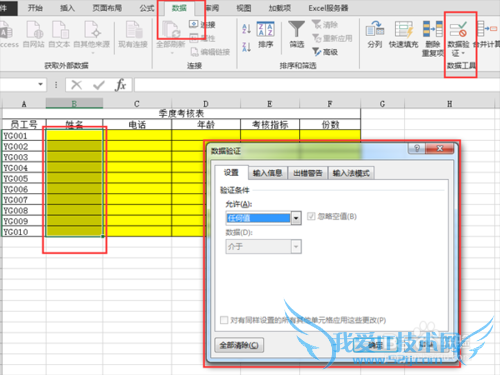Open the 视图 ribbon tab

(x=244, y=8)
